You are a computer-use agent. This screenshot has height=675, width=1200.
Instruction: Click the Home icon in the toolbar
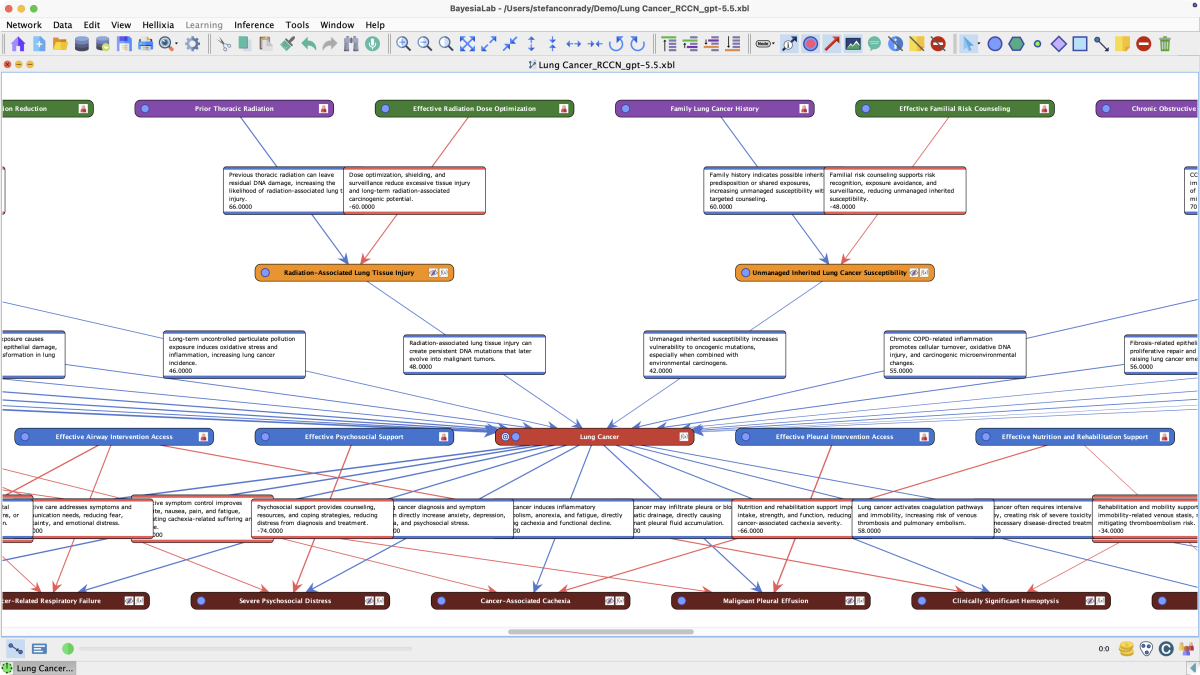coord(18,44)
